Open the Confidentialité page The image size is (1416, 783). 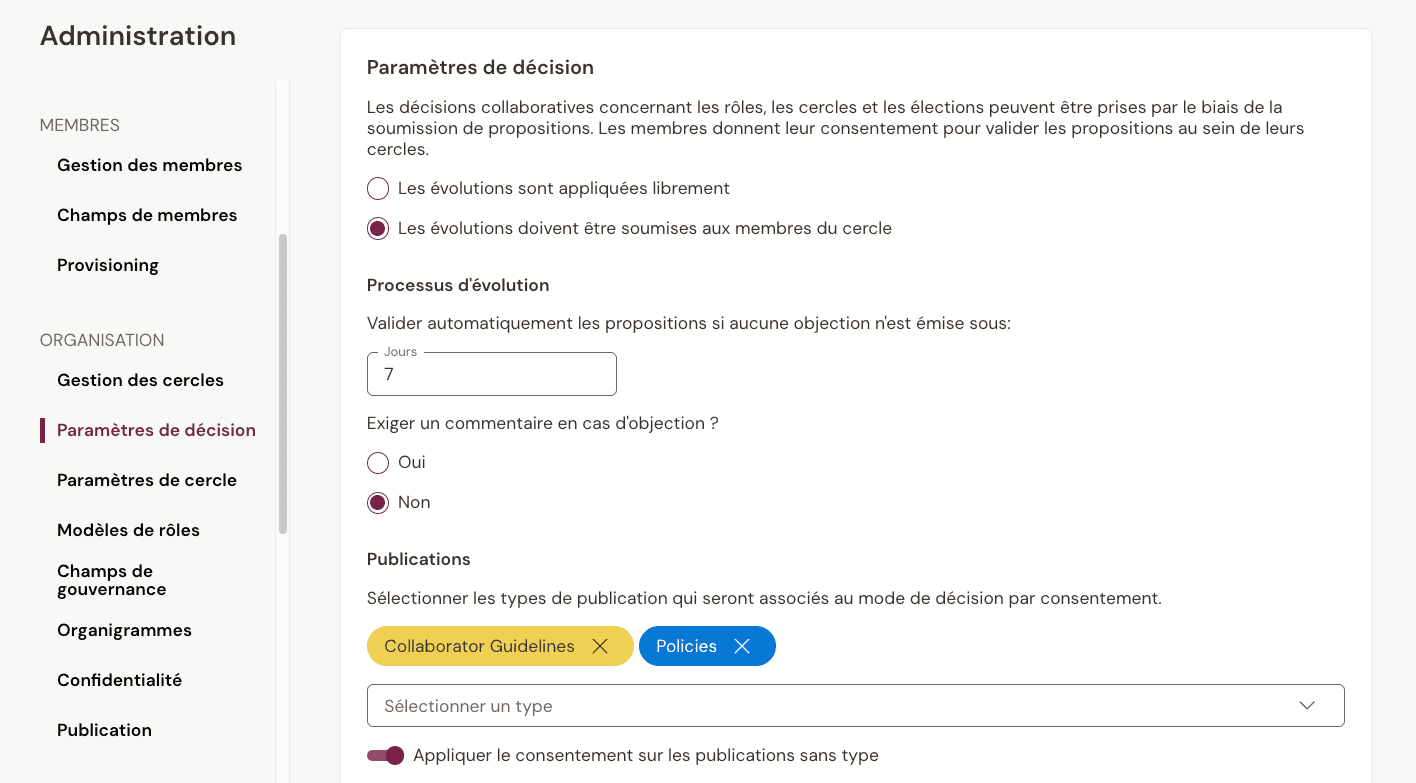pyautogui.click(x=119, y=680)
